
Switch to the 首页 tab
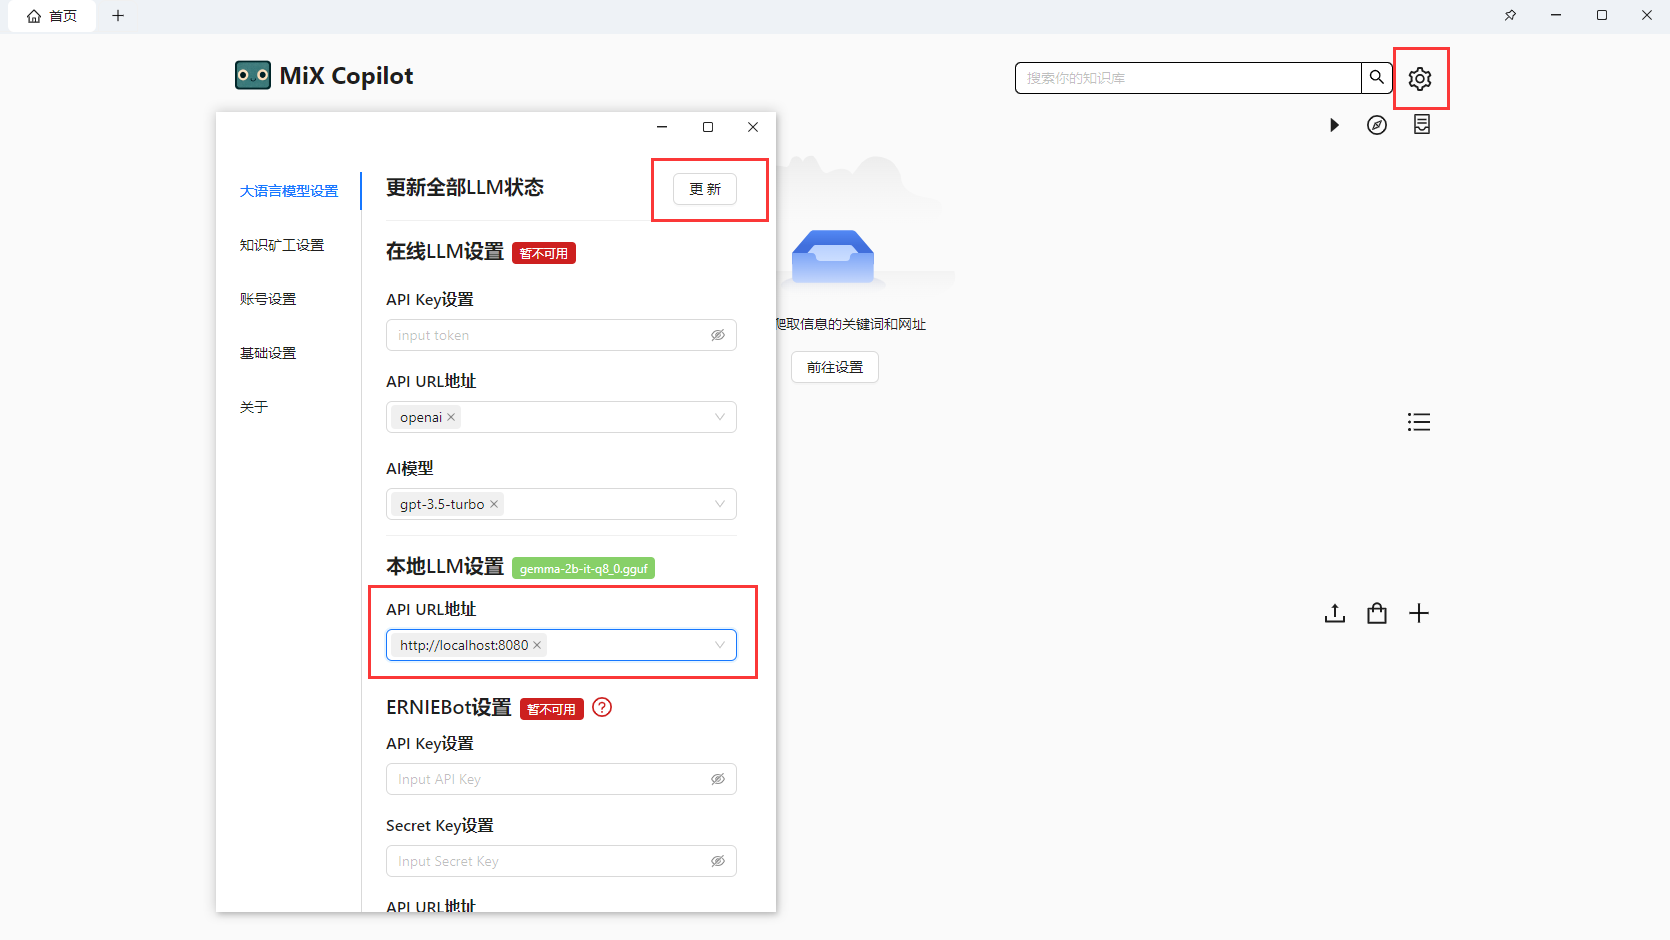52,16
